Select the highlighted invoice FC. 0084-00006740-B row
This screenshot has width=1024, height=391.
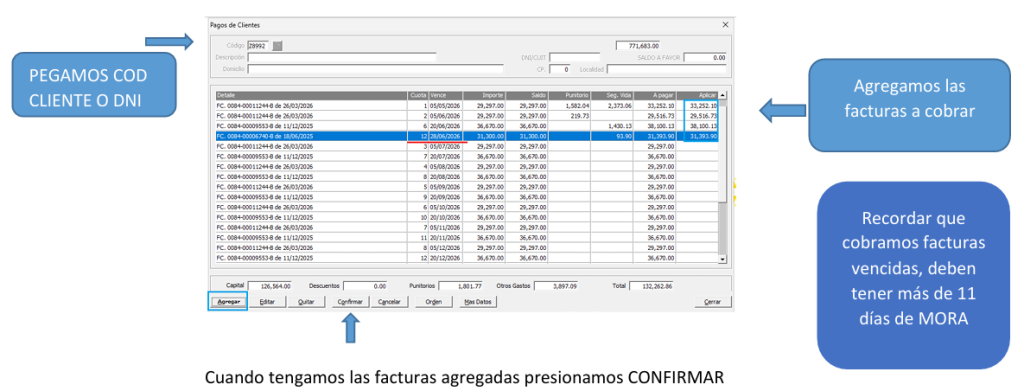tap(467, 136)
